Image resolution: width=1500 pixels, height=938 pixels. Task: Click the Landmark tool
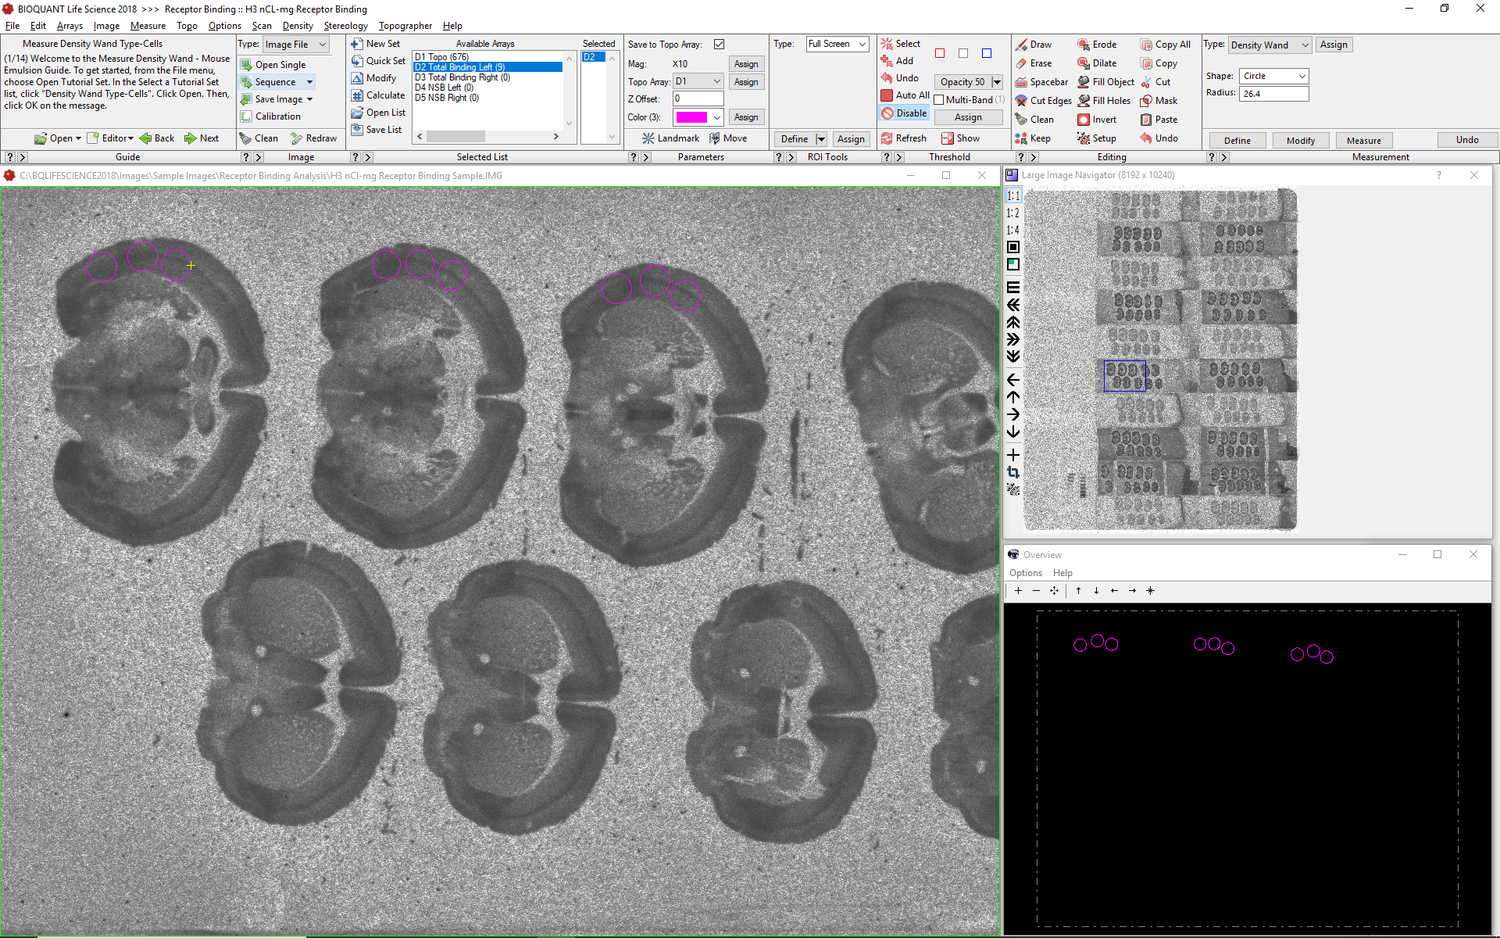pos(671,139)
